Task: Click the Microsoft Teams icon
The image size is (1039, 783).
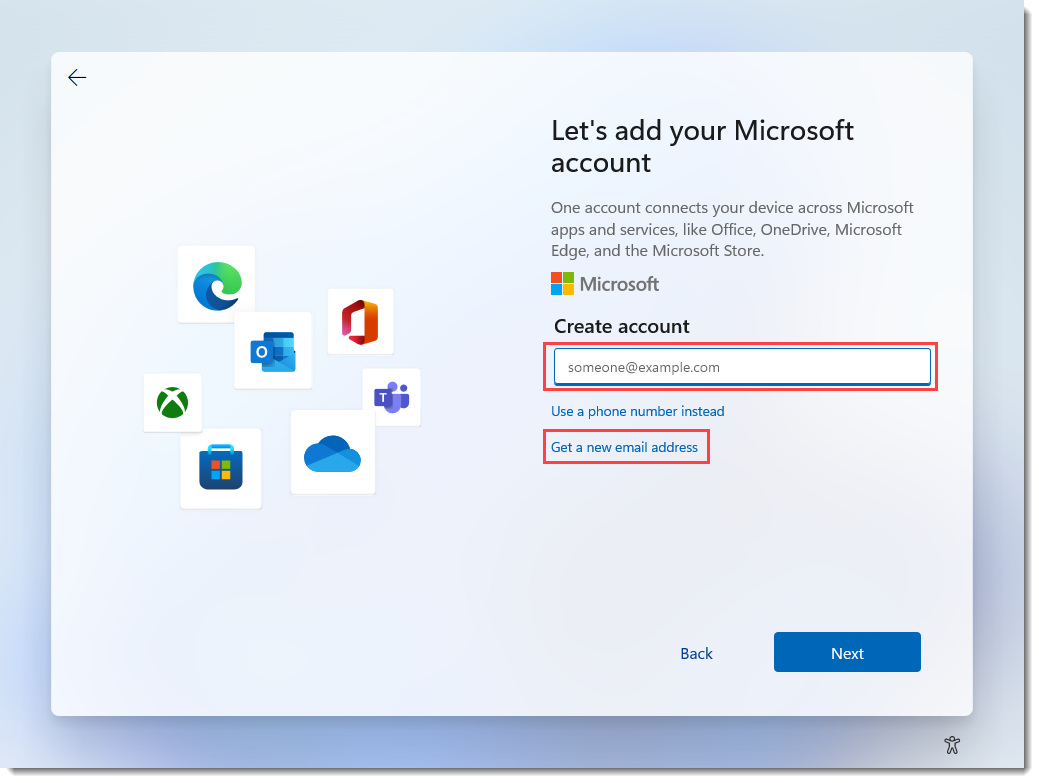Action: click(x=392, y=397)
